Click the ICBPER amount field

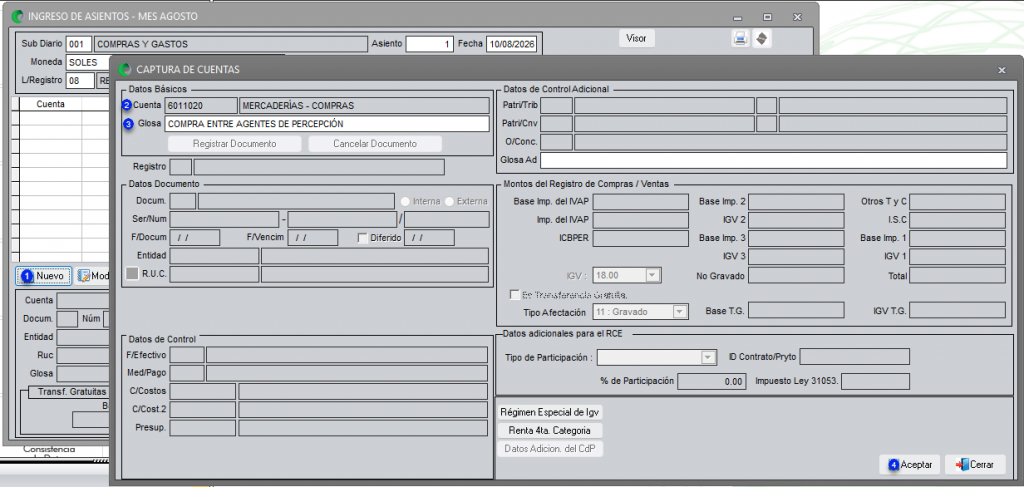pyautogui.click(x=641, y=238)
